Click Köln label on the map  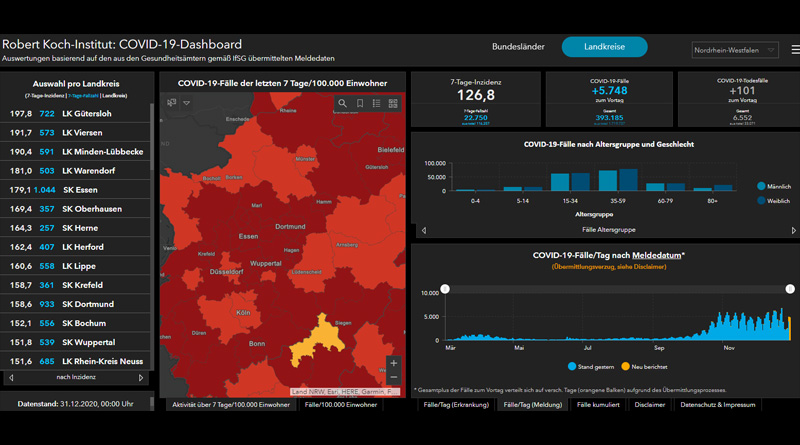243,312
